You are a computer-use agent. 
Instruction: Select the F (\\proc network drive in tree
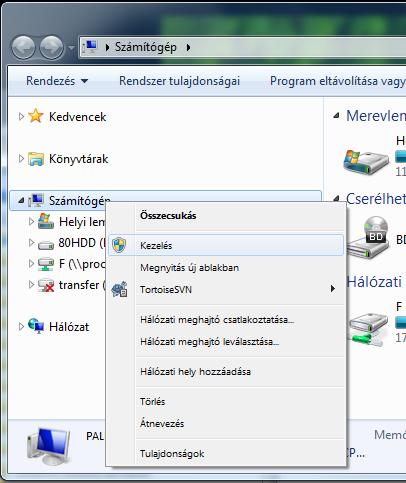tap(82, 264)
